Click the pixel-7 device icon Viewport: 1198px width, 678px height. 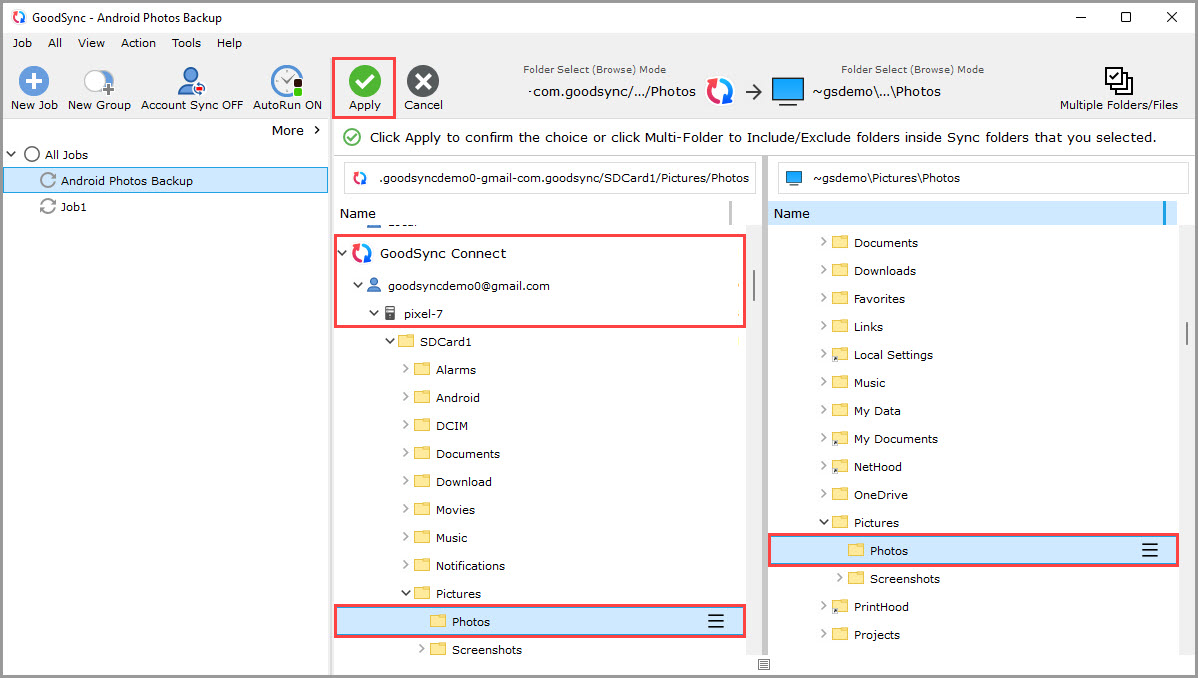click(390, 313)
